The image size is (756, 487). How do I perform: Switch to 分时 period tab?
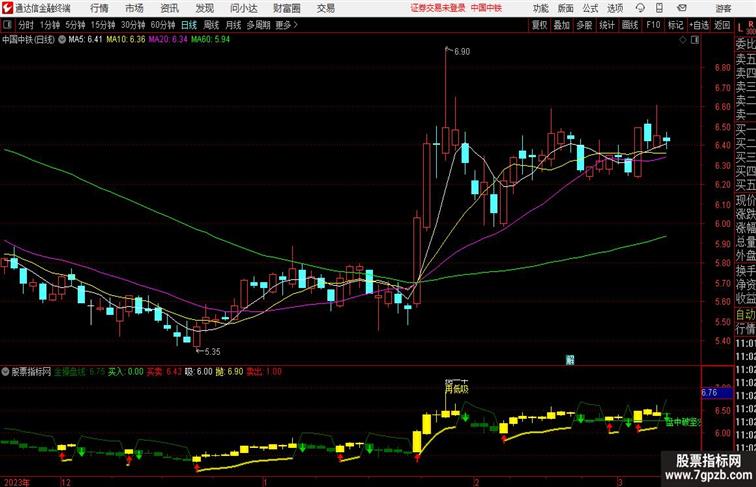pos(26,25)
